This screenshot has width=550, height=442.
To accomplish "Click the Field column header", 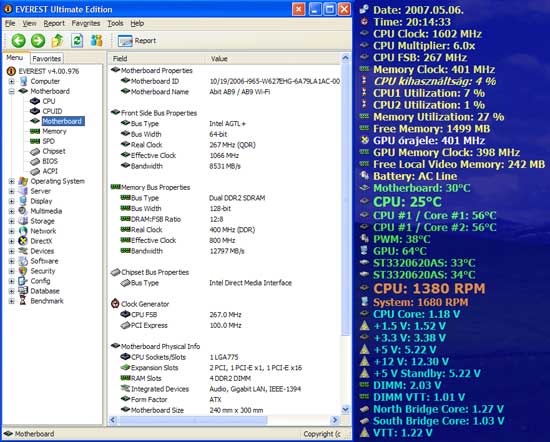I will coord(156,59).
